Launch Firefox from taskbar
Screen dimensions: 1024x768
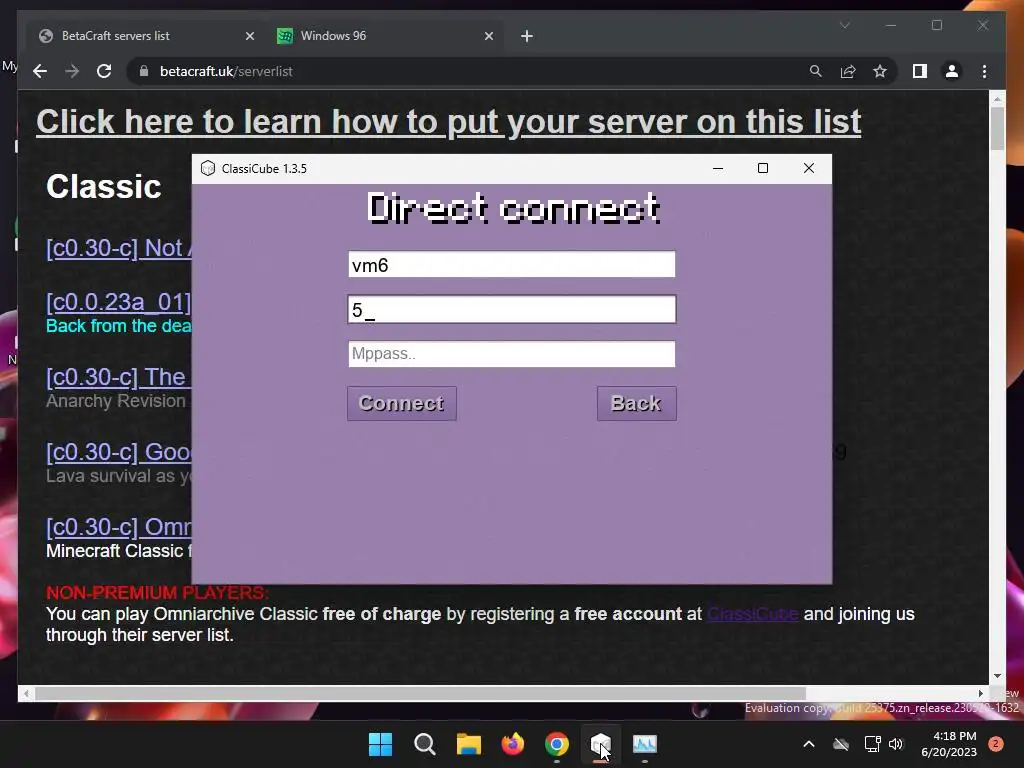[513, 744]
